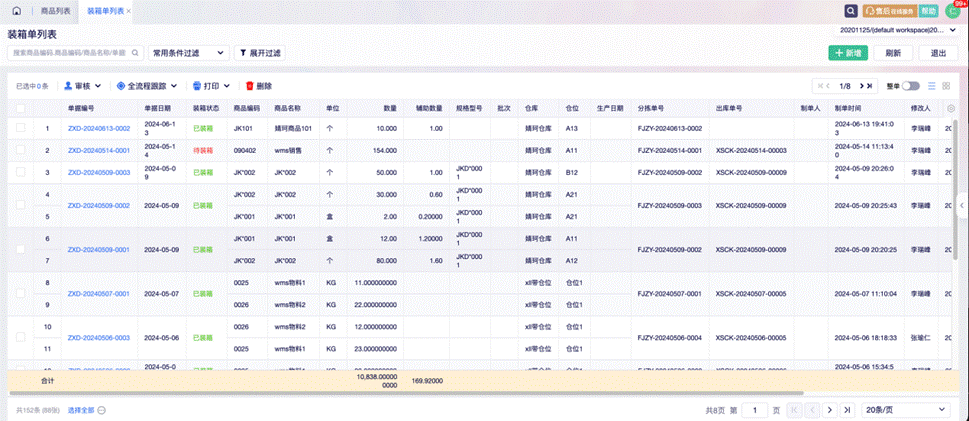Check the row for ZXD-20240509-0003
The width and height of the screenshot is (969, 421).
coord(21,172)
